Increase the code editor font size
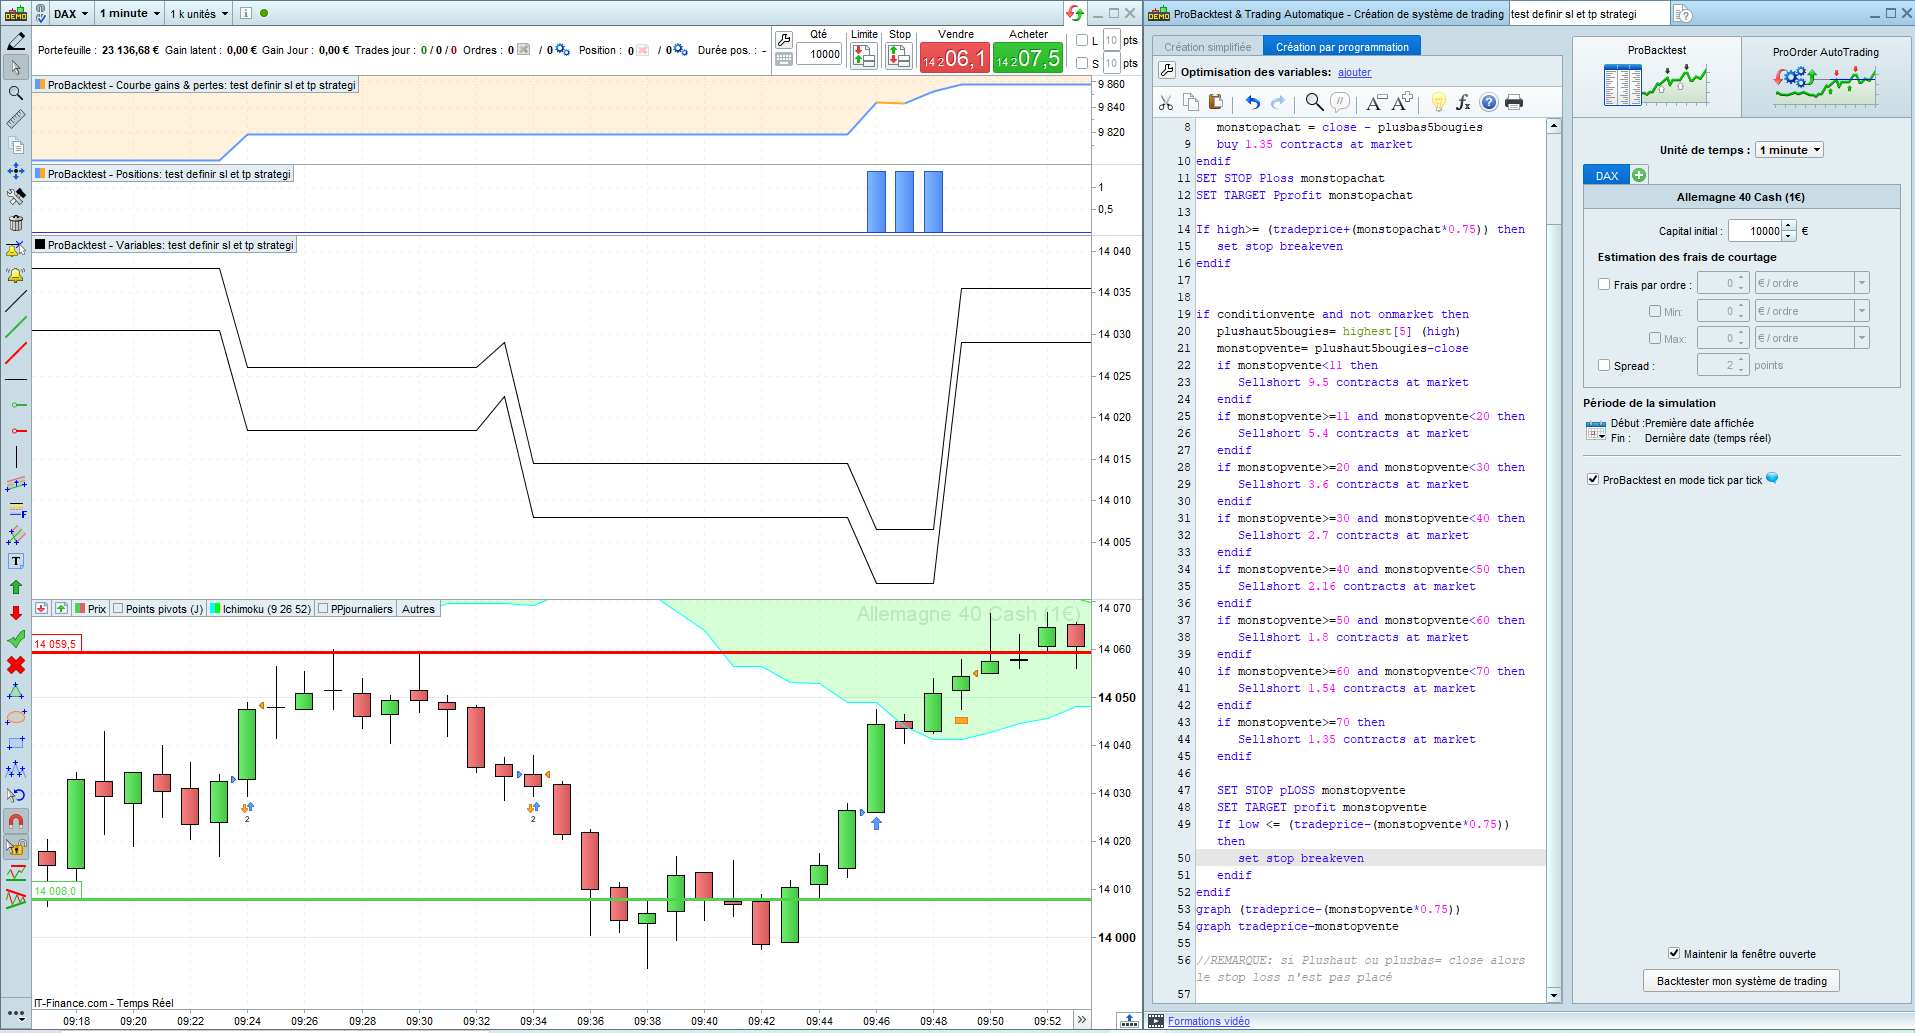 [x=1402, y=102]
